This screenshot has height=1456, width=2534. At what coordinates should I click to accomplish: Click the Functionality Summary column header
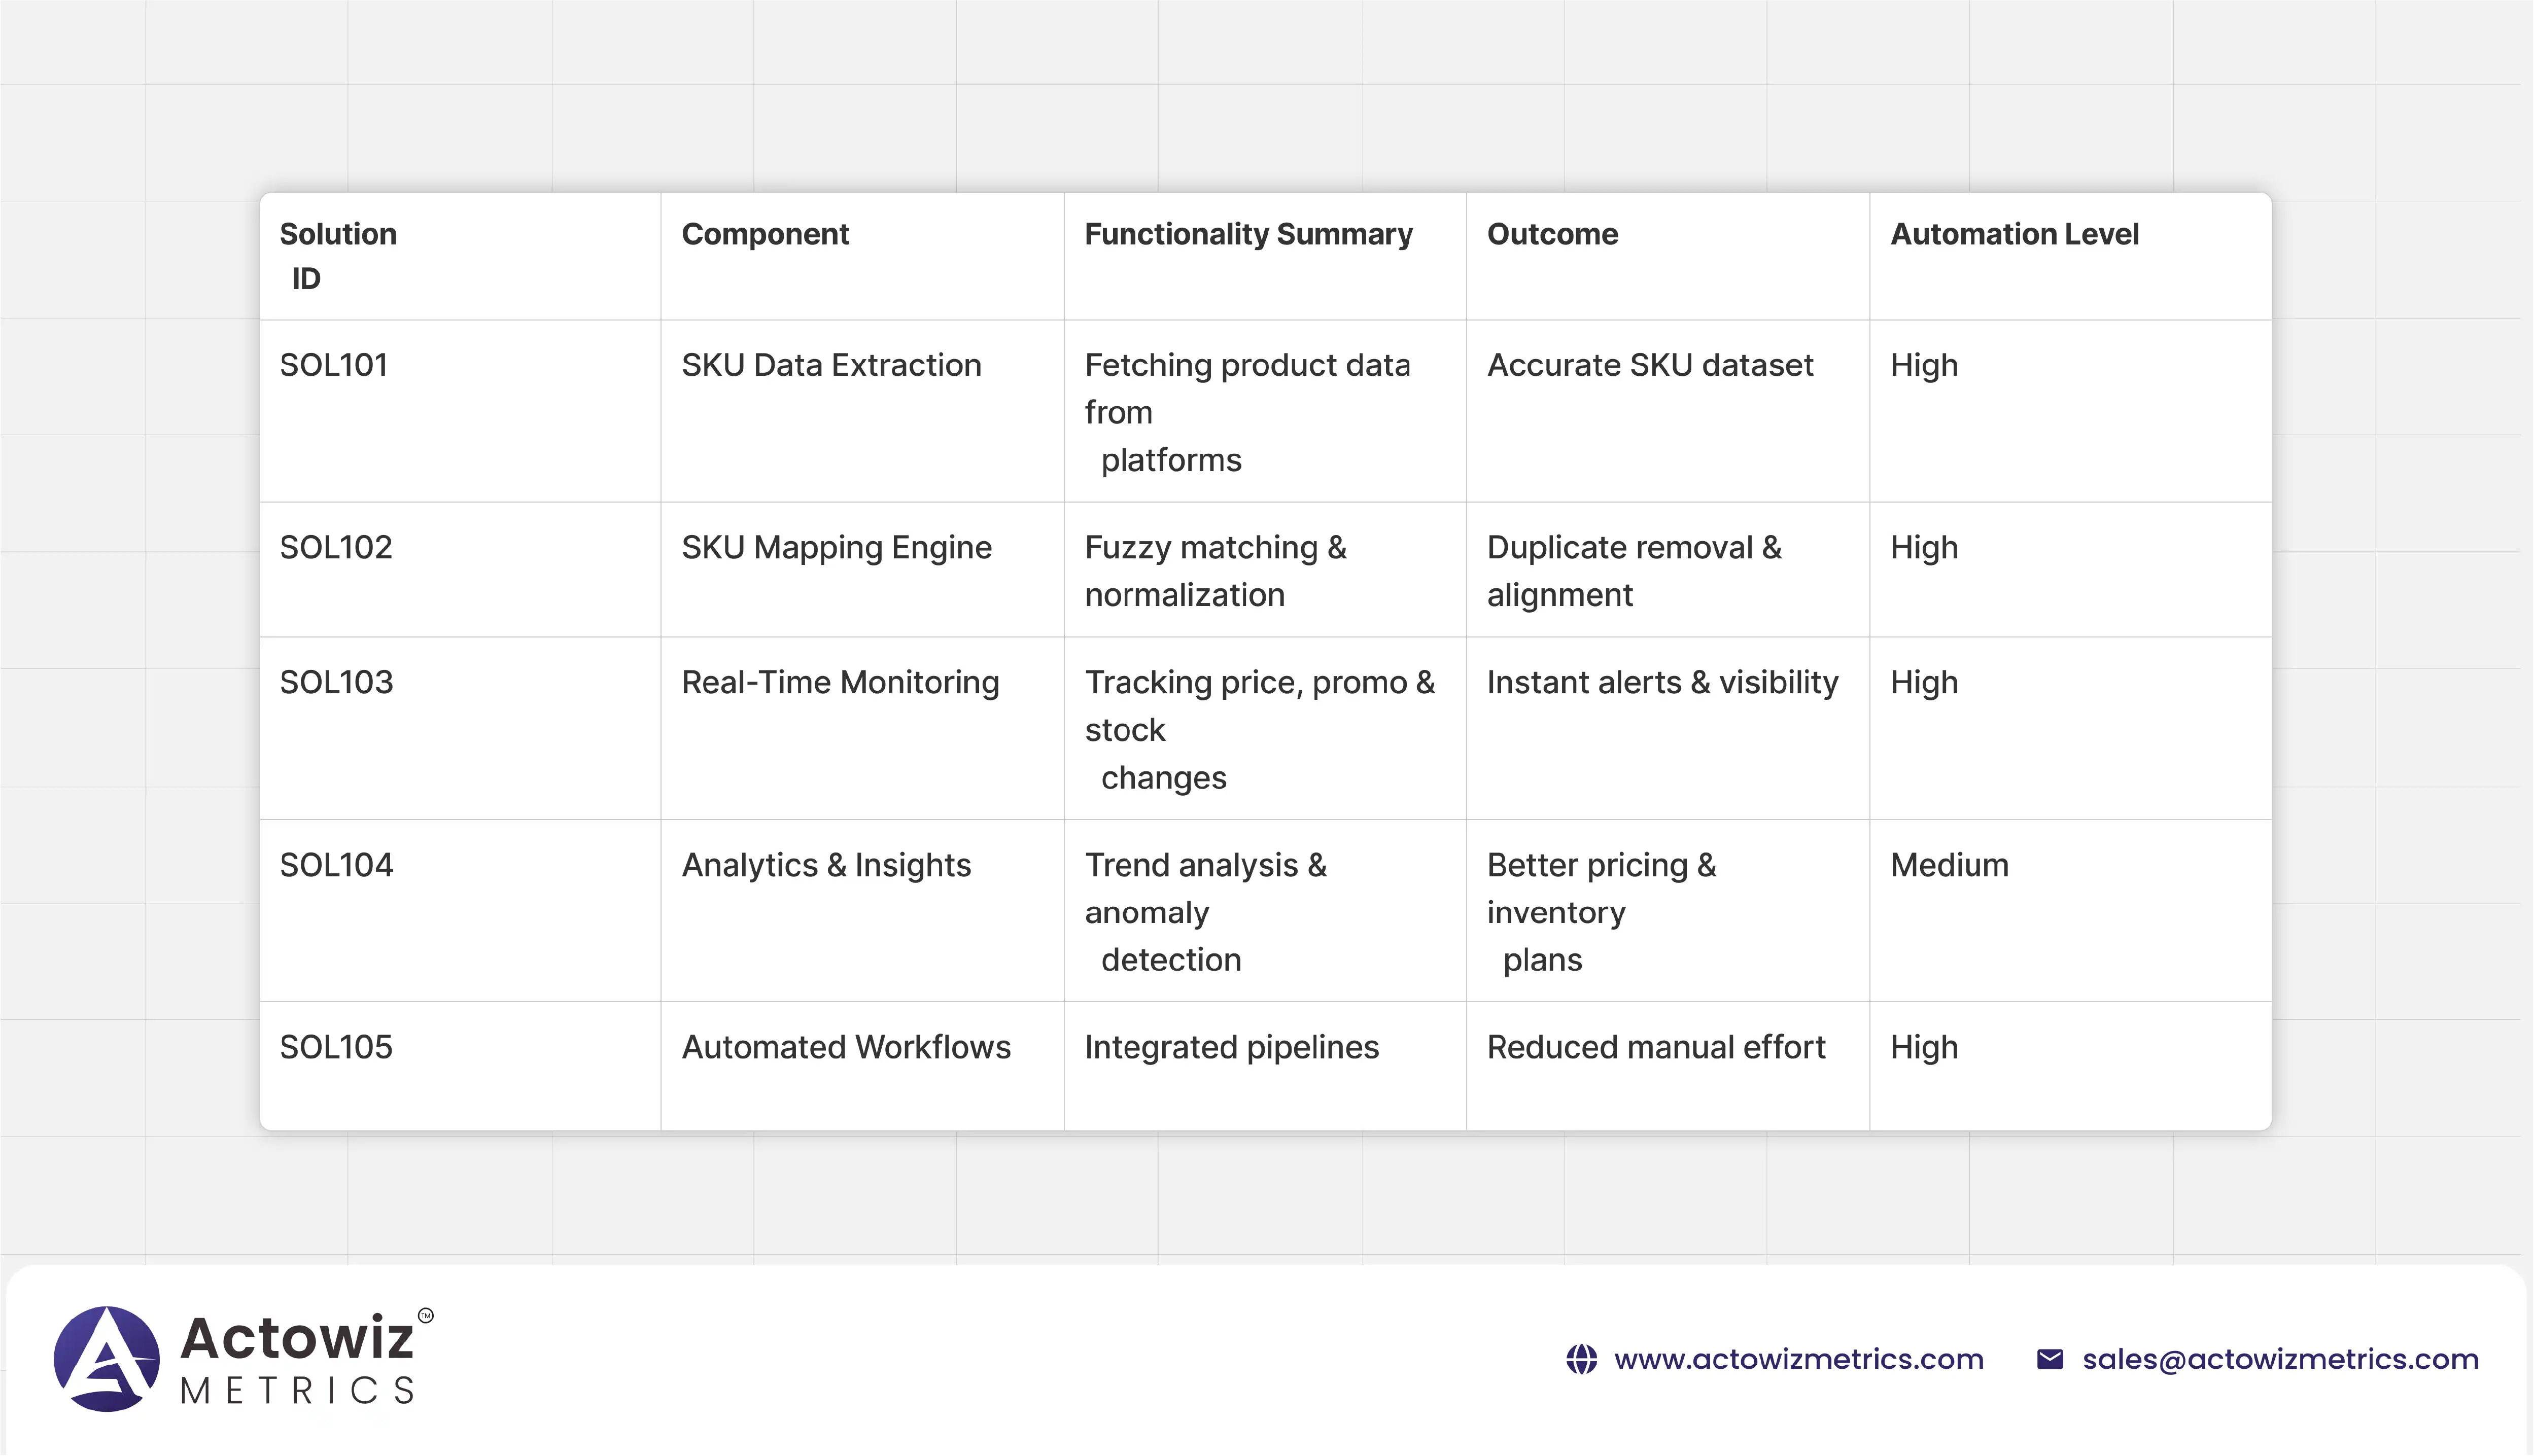click(x=1248, y=234)
